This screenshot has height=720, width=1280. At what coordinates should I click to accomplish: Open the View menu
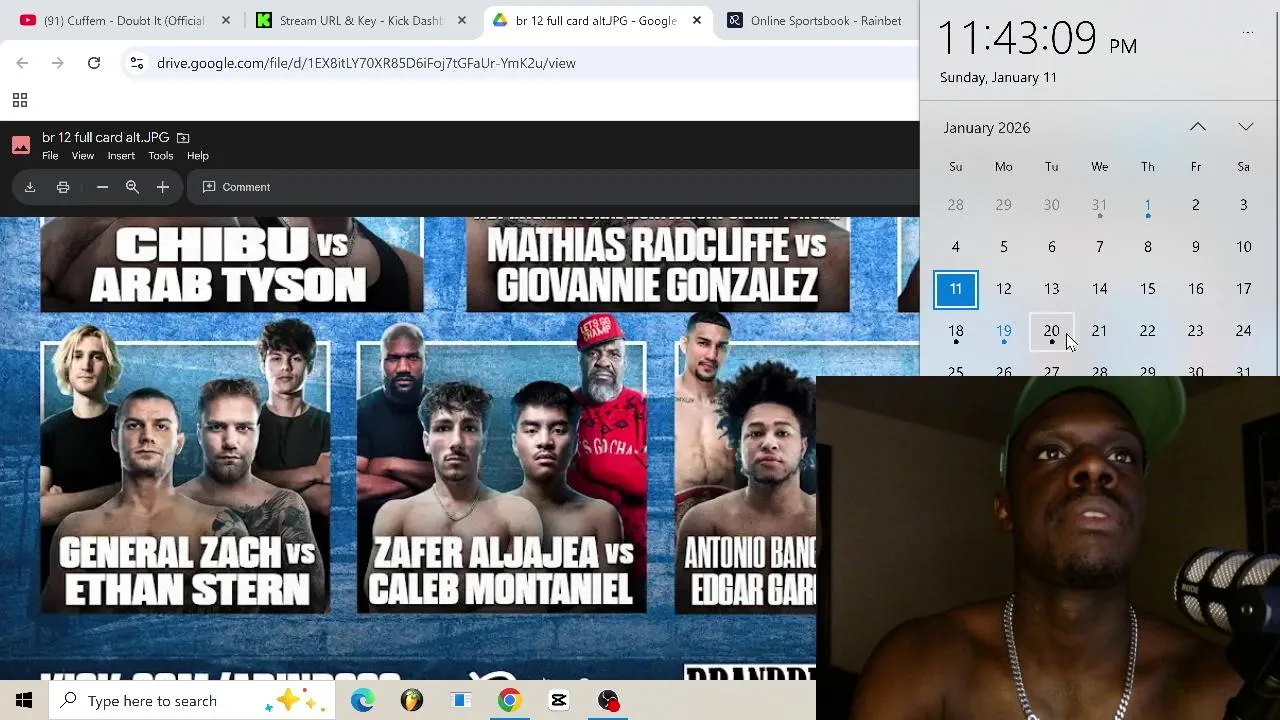click(83, 156)
